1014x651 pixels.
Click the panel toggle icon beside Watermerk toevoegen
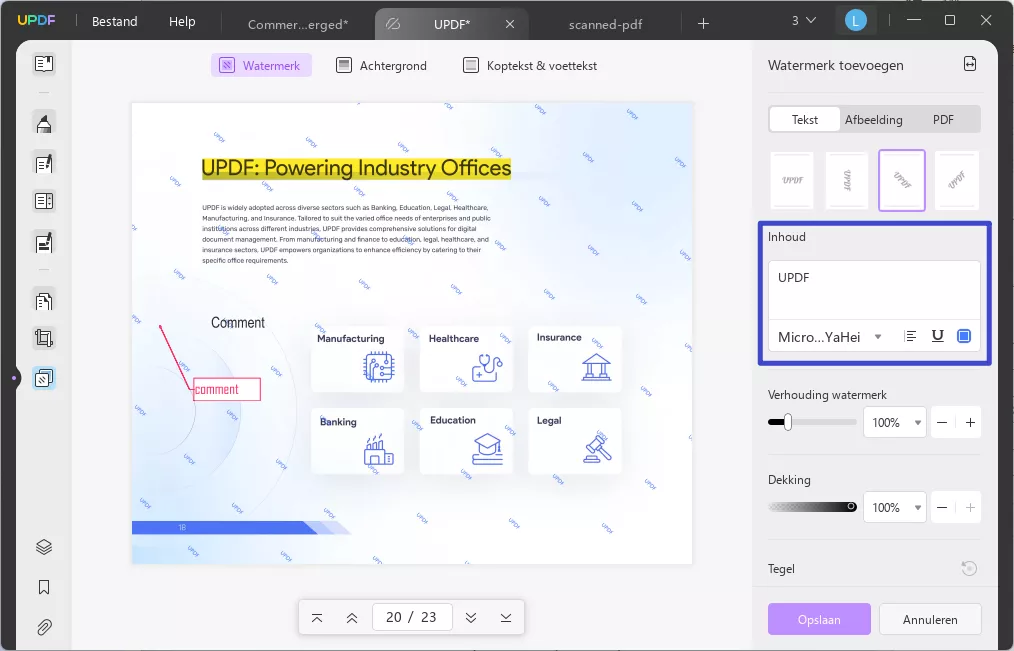(x=969, y=64)
